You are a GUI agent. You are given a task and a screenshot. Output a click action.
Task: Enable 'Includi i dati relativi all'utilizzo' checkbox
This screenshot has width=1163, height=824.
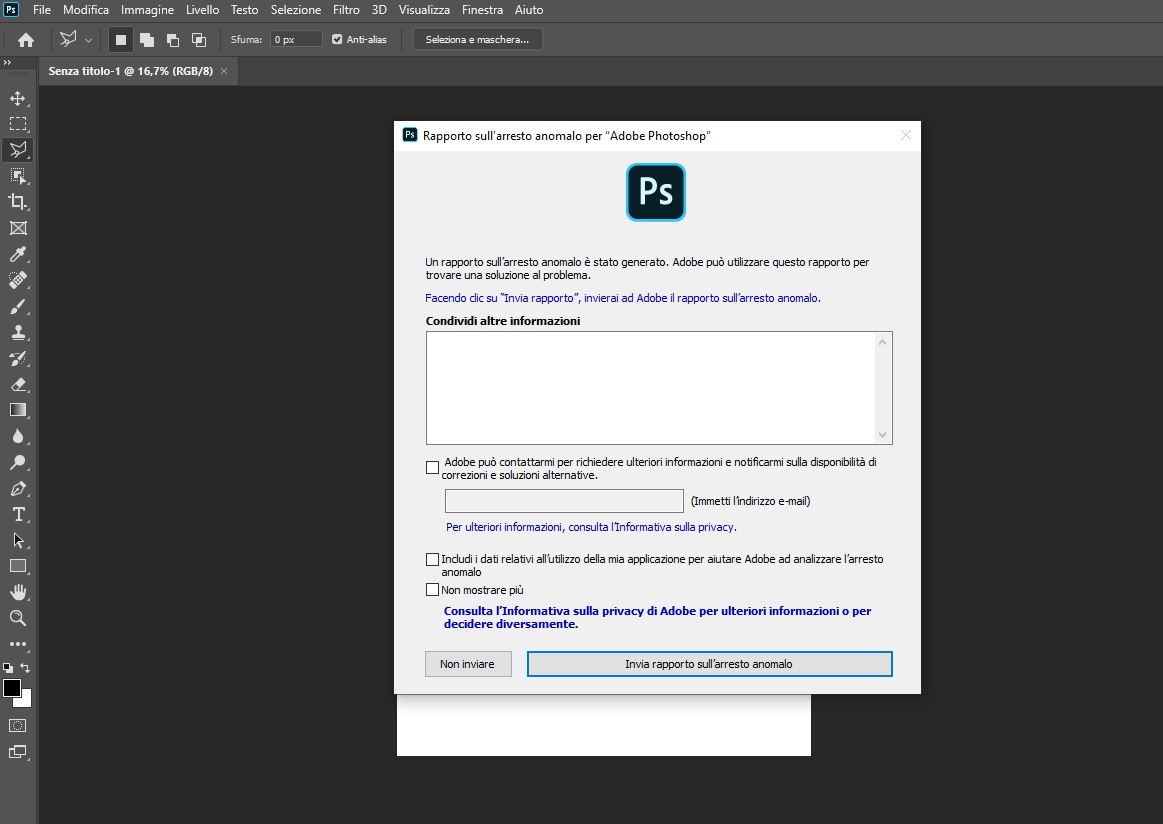point(432,559)
